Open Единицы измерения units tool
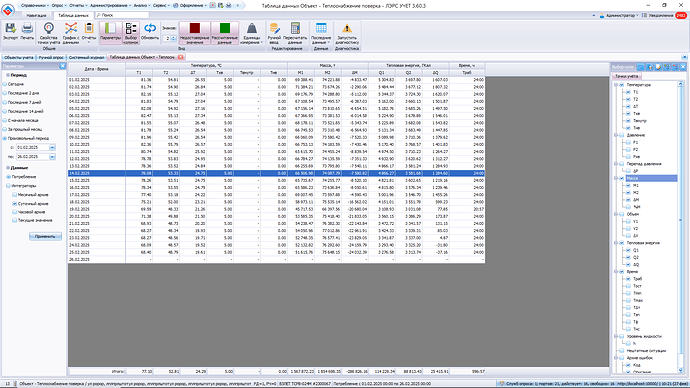This screenshot has width=690, height=388. (252, 33)
